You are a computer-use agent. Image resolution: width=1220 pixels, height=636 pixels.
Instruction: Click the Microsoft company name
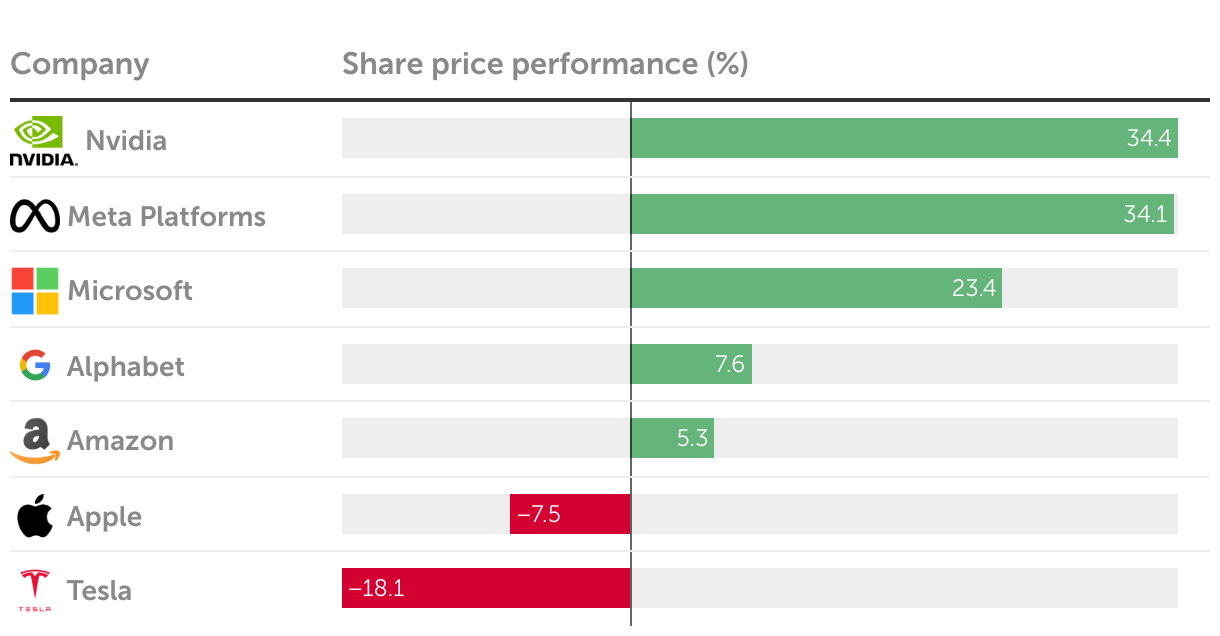tap(130, 291)
